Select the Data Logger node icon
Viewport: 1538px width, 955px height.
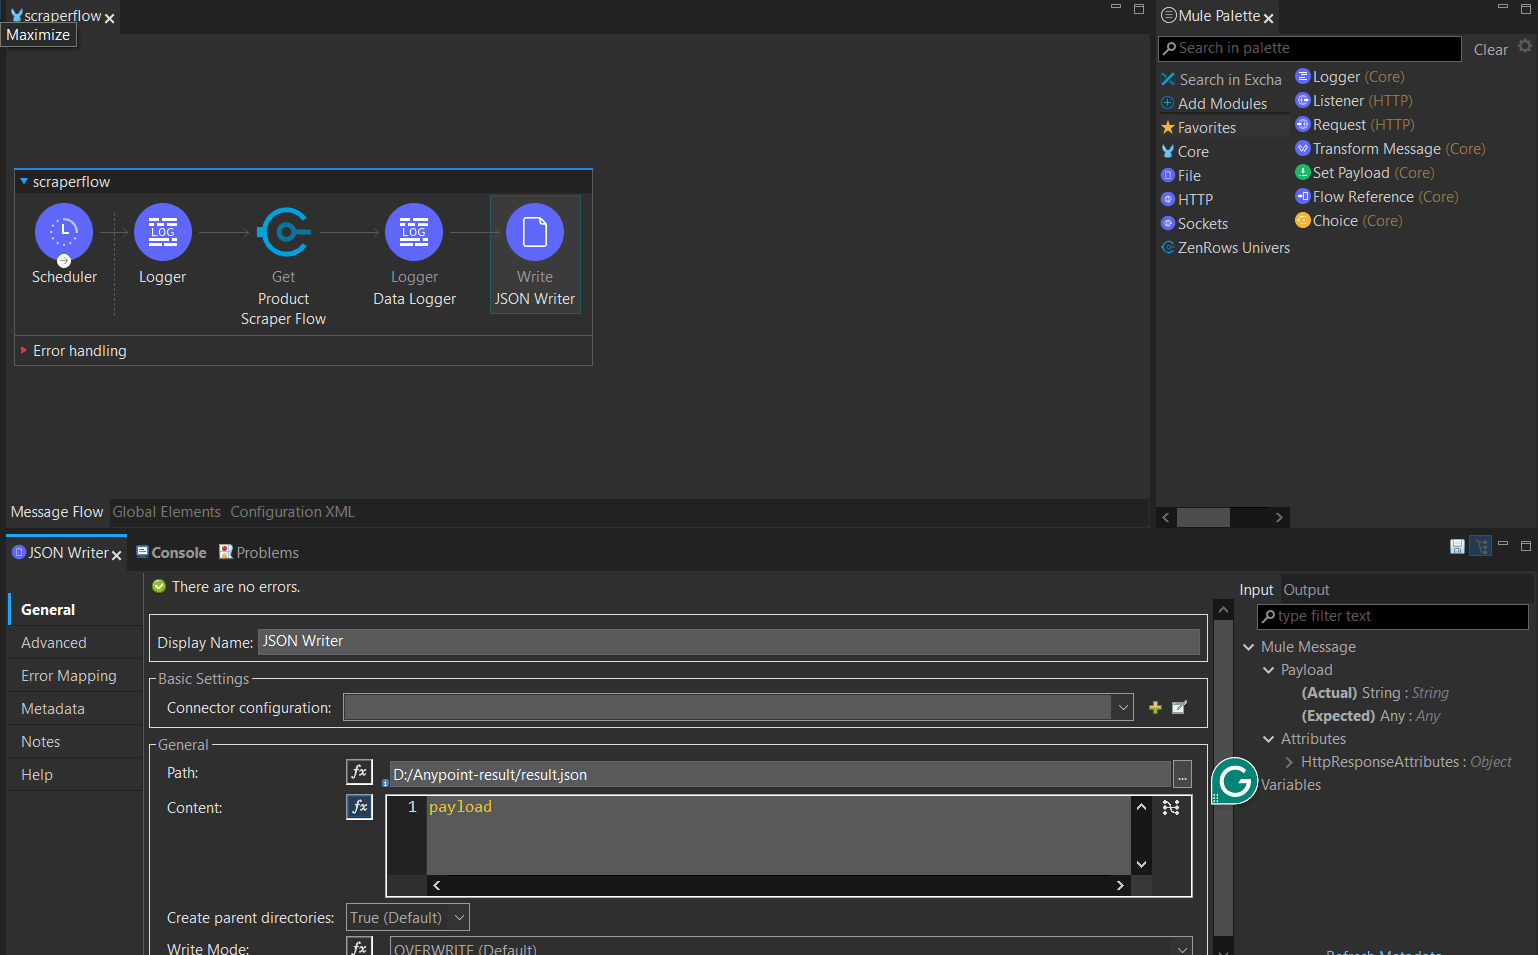(414, 233)
